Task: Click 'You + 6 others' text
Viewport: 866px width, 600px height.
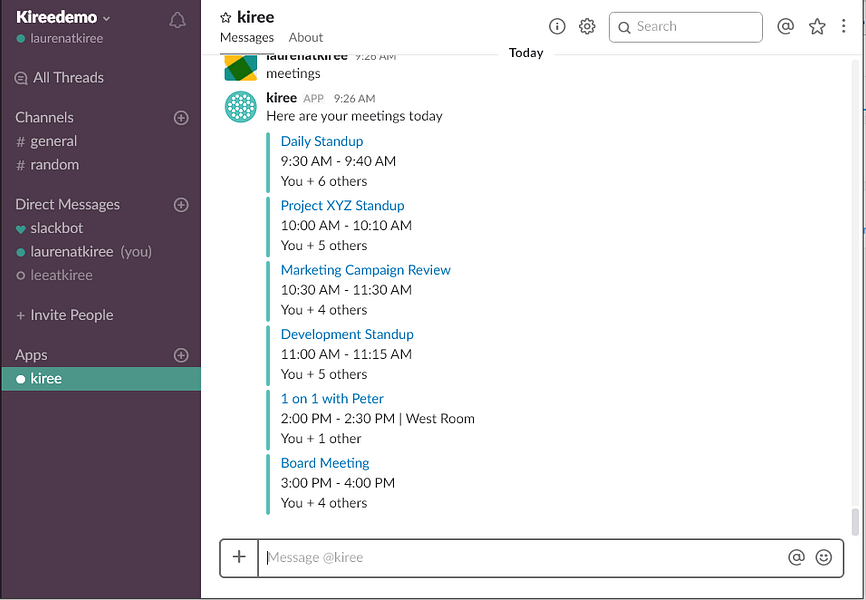Action: [x=324, y=181]
